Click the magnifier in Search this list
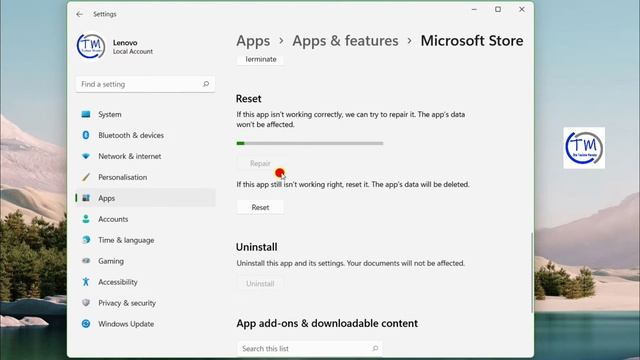Screen dimensions: 640x360 pyautogui.click(x=375, y=348)
